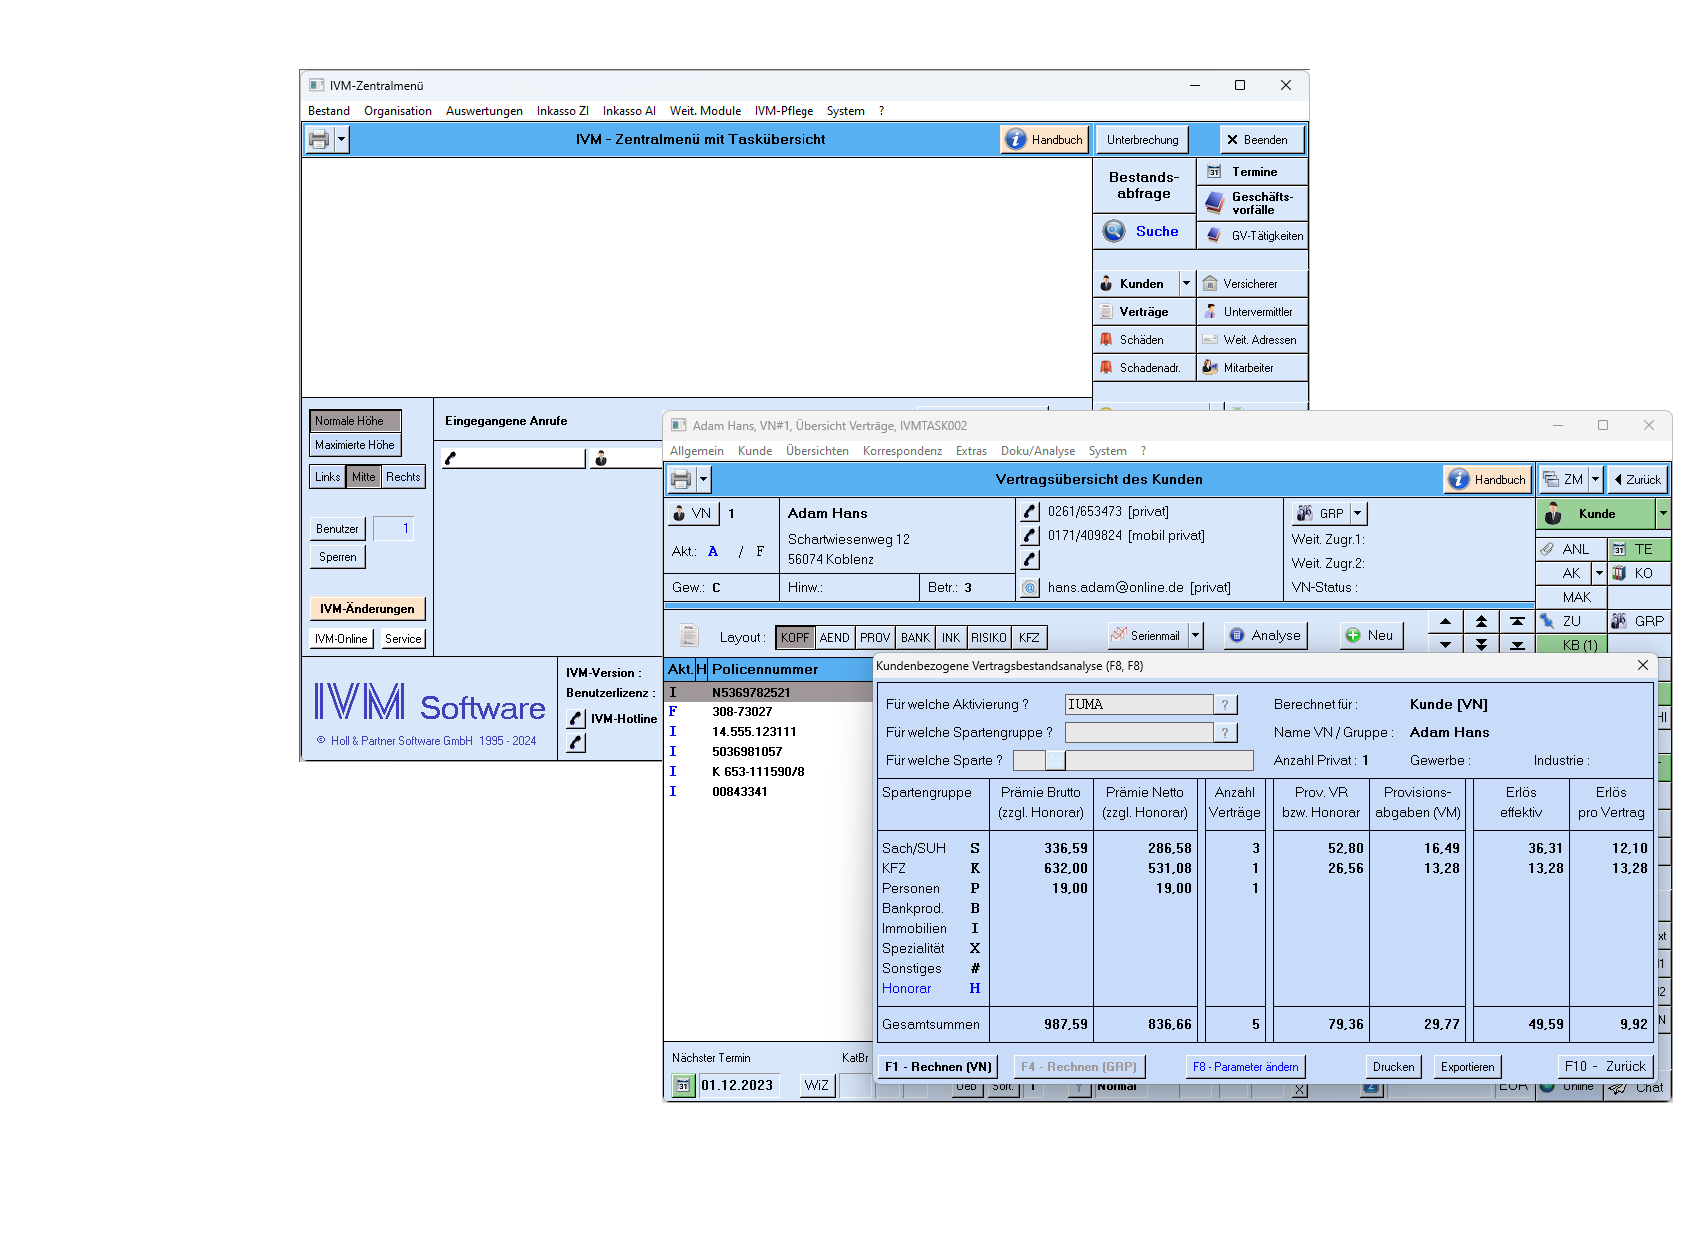Open Versicherer list
Image resolution: width=1704 pixels, height=1252 pixels.
(x=1252, y=284)
